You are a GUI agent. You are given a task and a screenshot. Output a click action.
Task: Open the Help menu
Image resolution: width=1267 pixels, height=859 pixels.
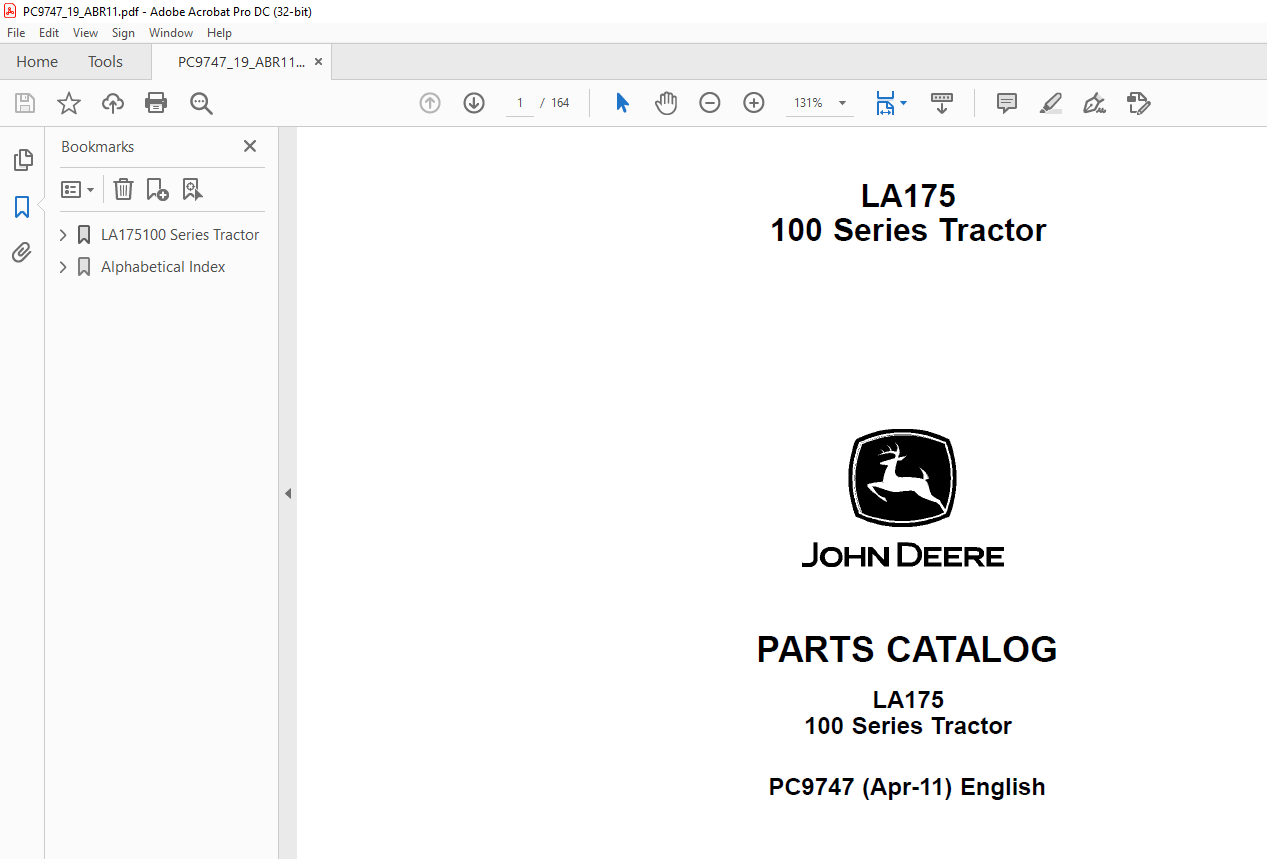219,33
